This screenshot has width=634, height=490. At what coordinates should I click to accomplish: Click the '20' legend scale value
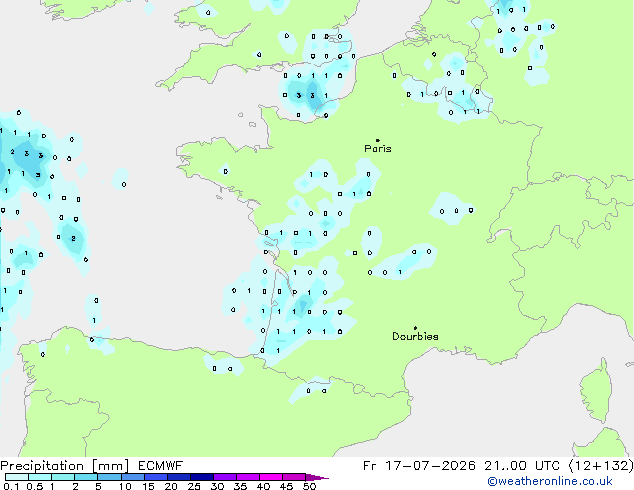(171, 486)
